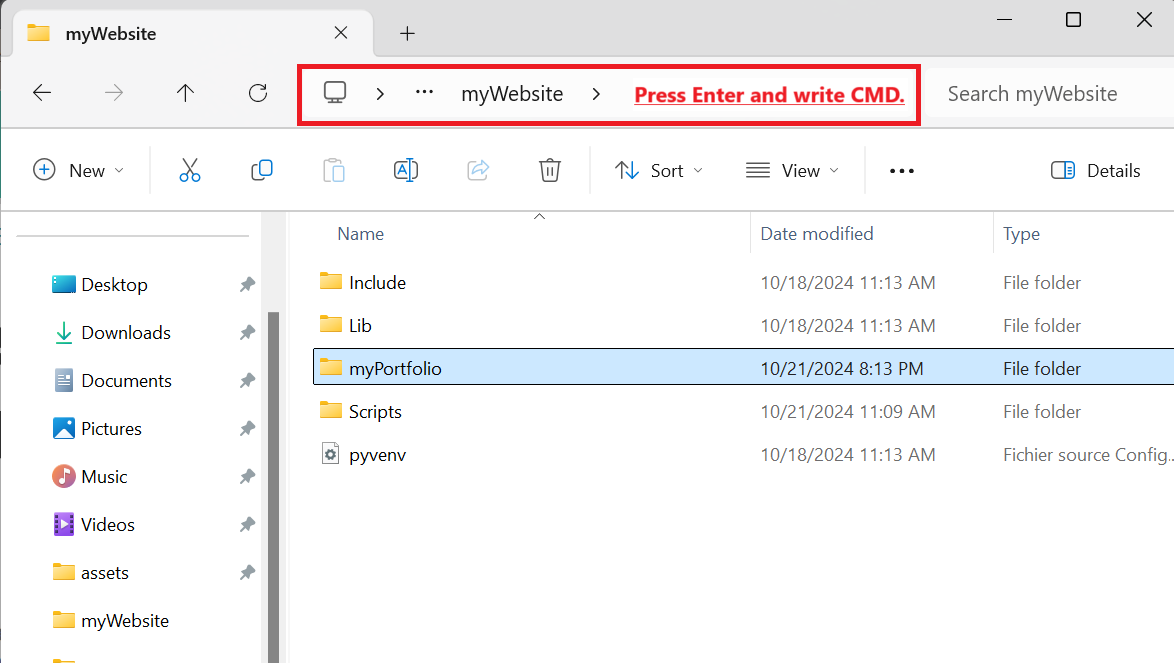Click the Share icon
Image resolution: width=1174 pixels, height=663 pixels.
click(x=478, y=171)
